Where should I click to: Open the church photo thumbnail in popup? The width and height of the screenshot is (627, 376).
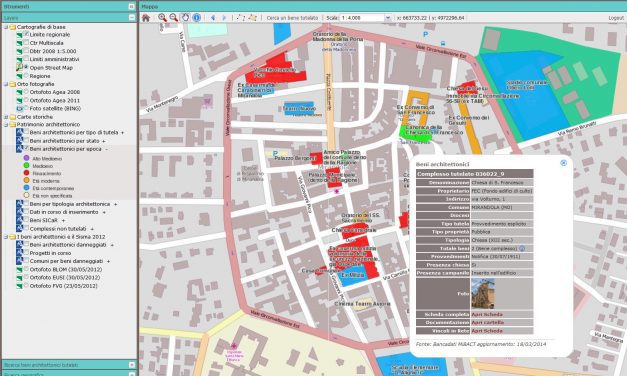pyautogui.click(x=483, y=294)
